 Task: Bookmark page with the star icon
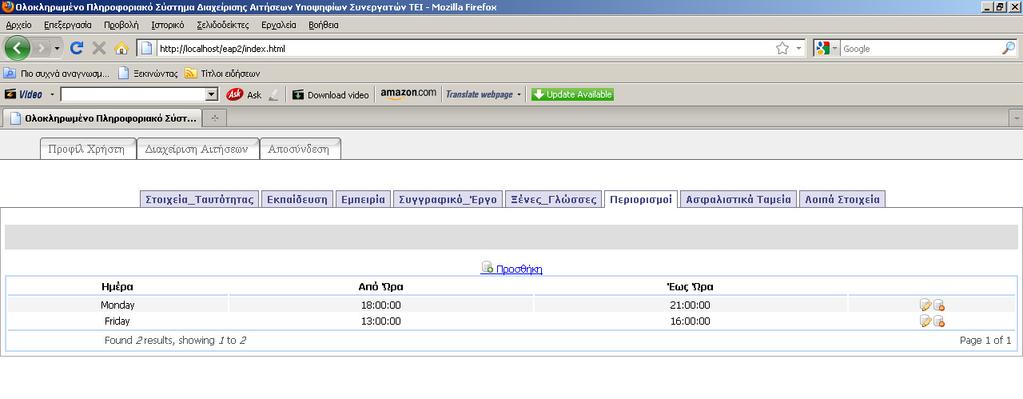coord(782,48)
